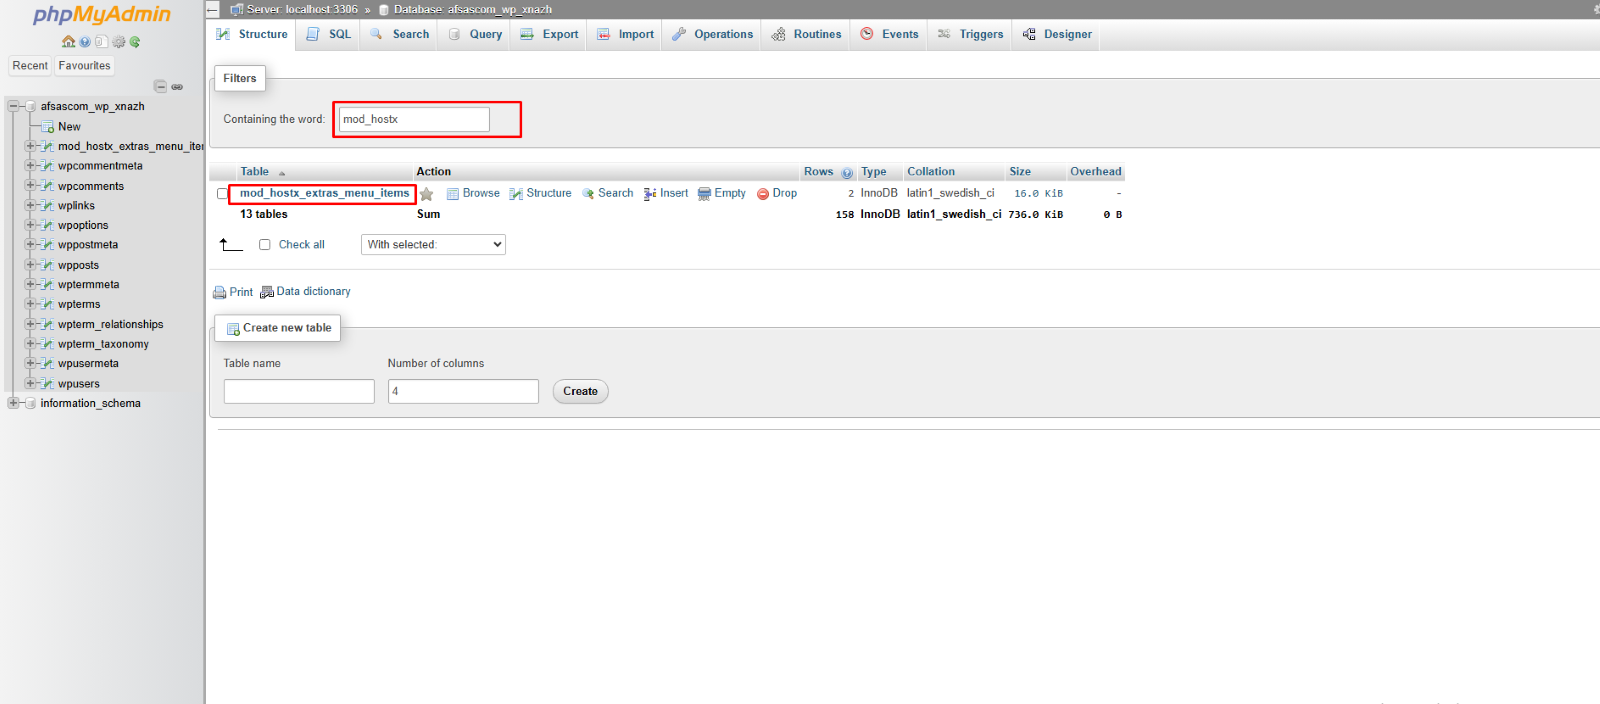Click the Table name input field
The image size is (1600, 704).
[x=299, y=391]
